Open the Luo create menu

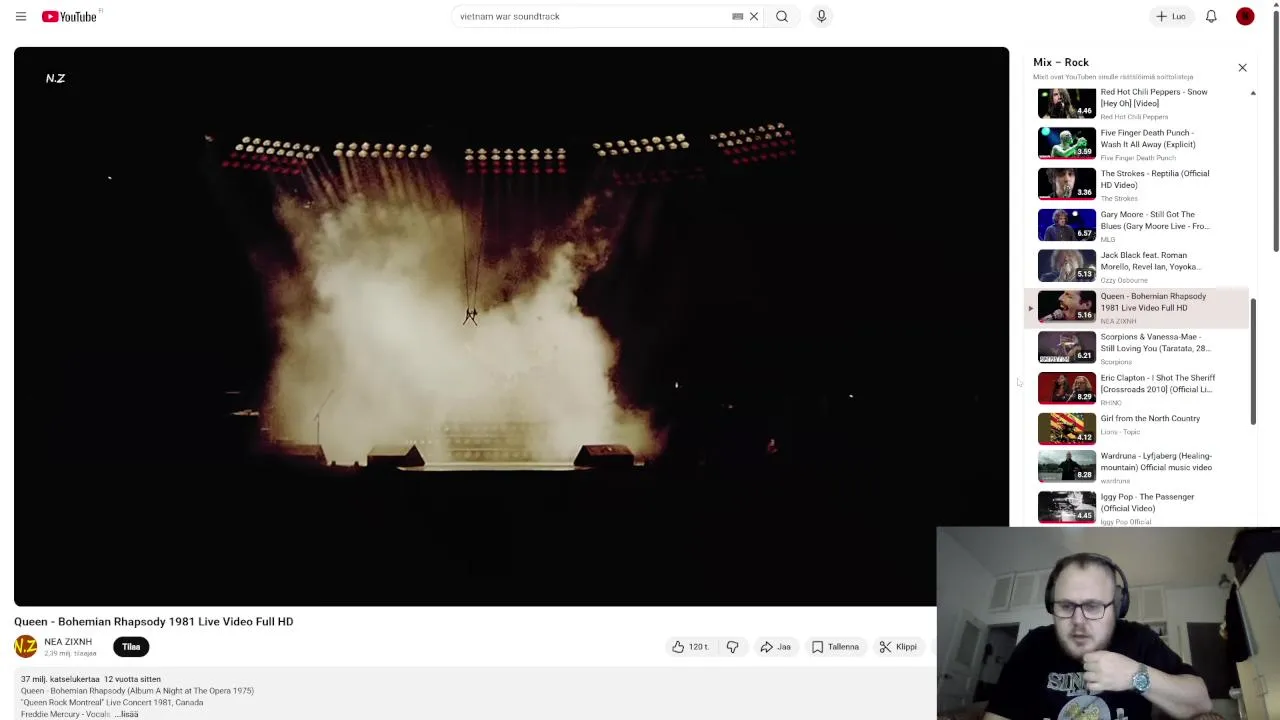(x=1171, y=16)
